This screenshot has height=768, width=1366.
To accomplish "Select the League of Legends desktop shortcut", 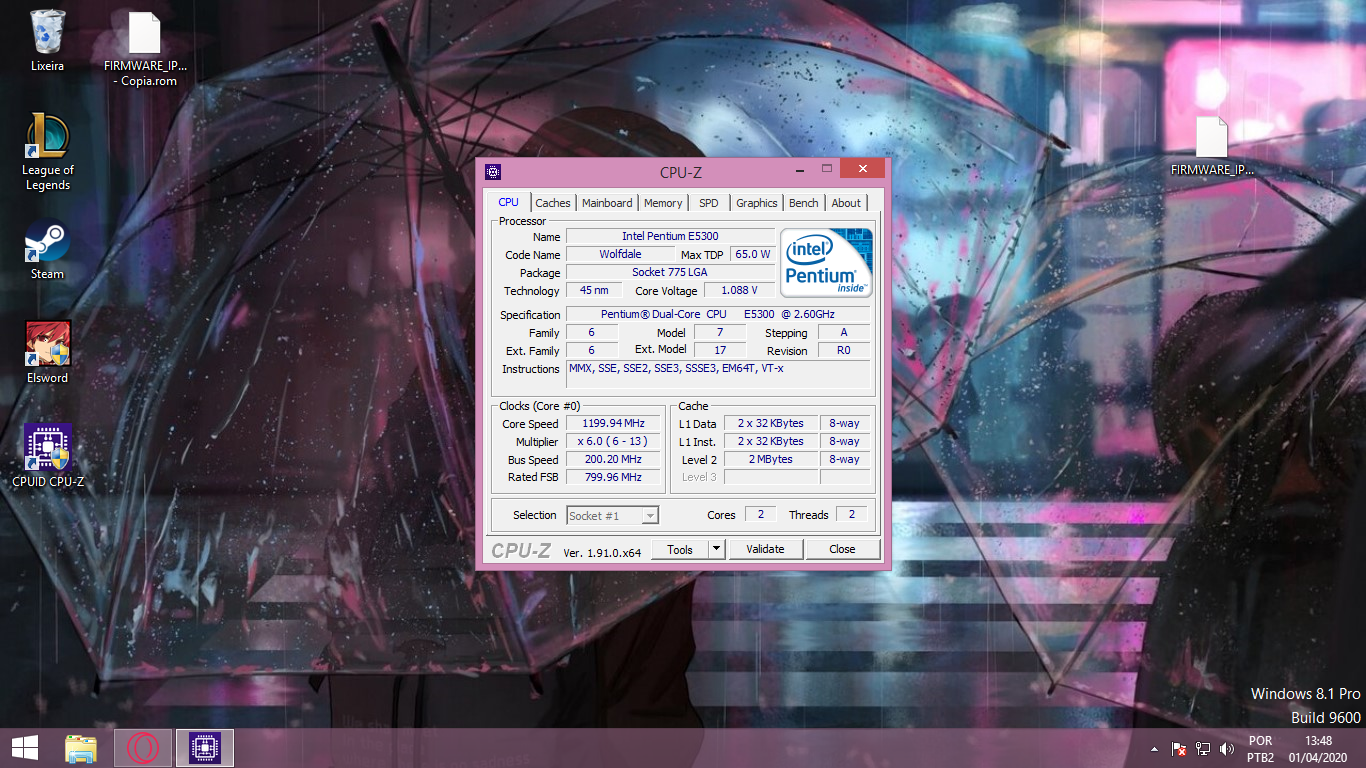I will point(47,152).
